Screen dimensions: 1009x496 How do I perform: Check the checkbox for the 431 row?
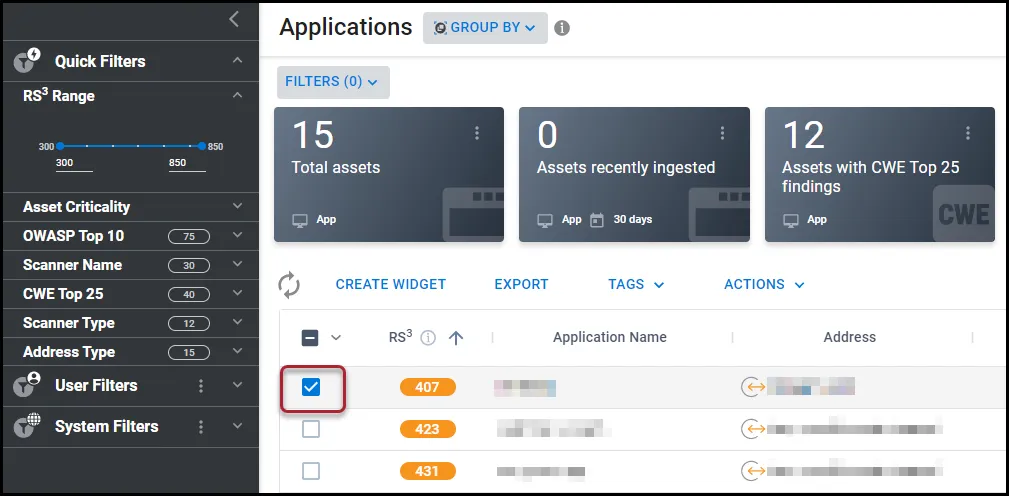pos(311,471)
